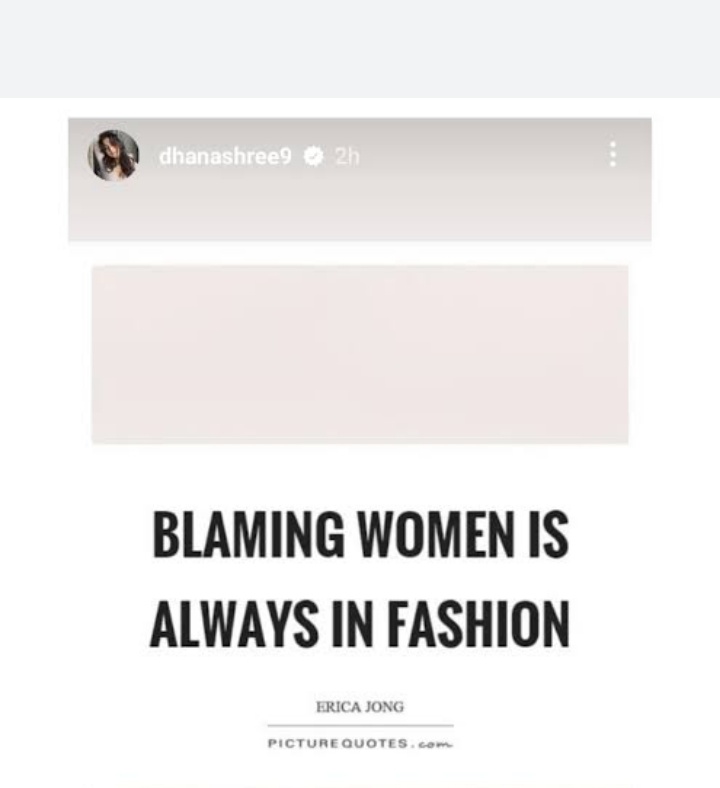
Task: Open the dhanashree9 username link
Action: tap(225, 156)
